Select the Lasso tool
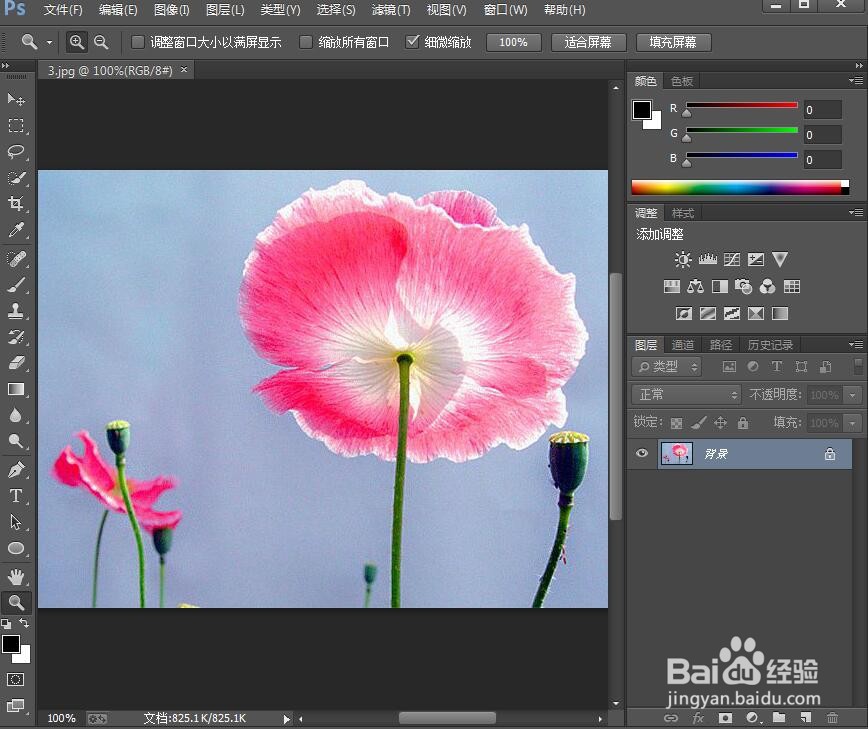868x729 pixels. pyautogui.click(x=16, y=152)
